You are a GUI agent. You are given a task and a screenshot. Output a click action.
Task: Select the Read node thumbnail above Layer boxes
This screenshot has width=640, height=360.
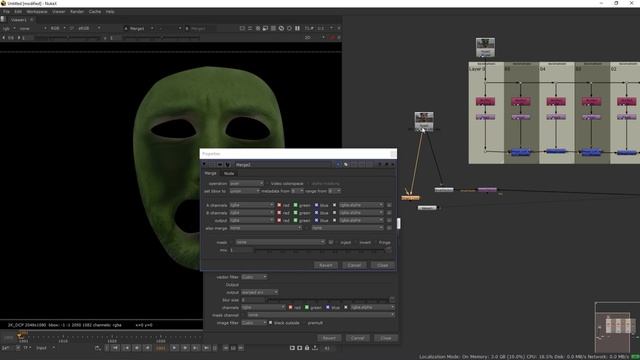(485, 47)
